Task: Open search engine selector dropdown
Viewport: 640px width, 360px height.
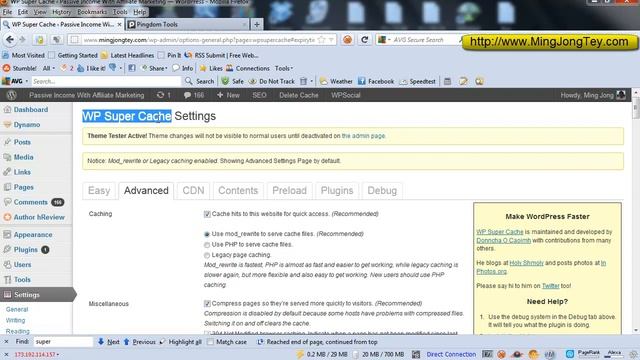Action: pos(384,40)
